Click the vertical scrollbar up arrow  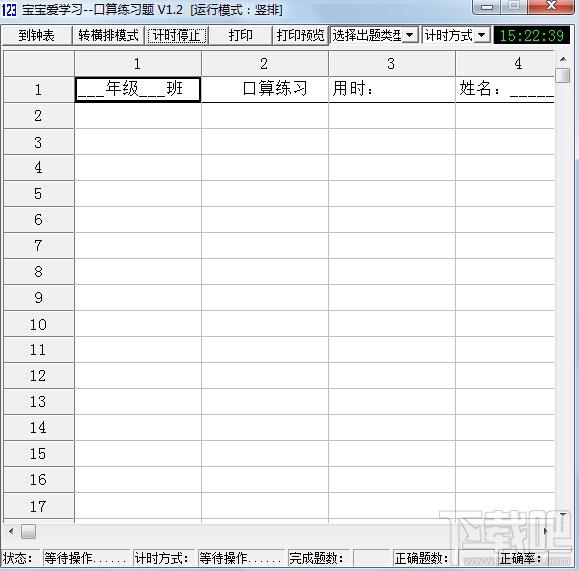[563, 59]
